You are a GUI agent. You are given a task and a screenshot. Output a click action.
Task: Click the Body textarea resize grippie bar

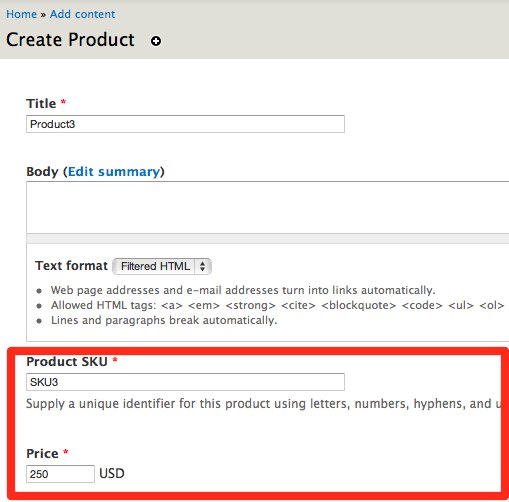tap(267, 238)
